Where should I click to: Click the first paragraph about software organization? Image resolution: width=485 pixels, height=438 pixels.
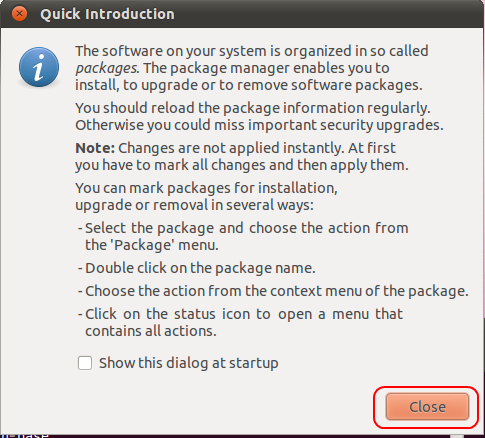[252, 68]
